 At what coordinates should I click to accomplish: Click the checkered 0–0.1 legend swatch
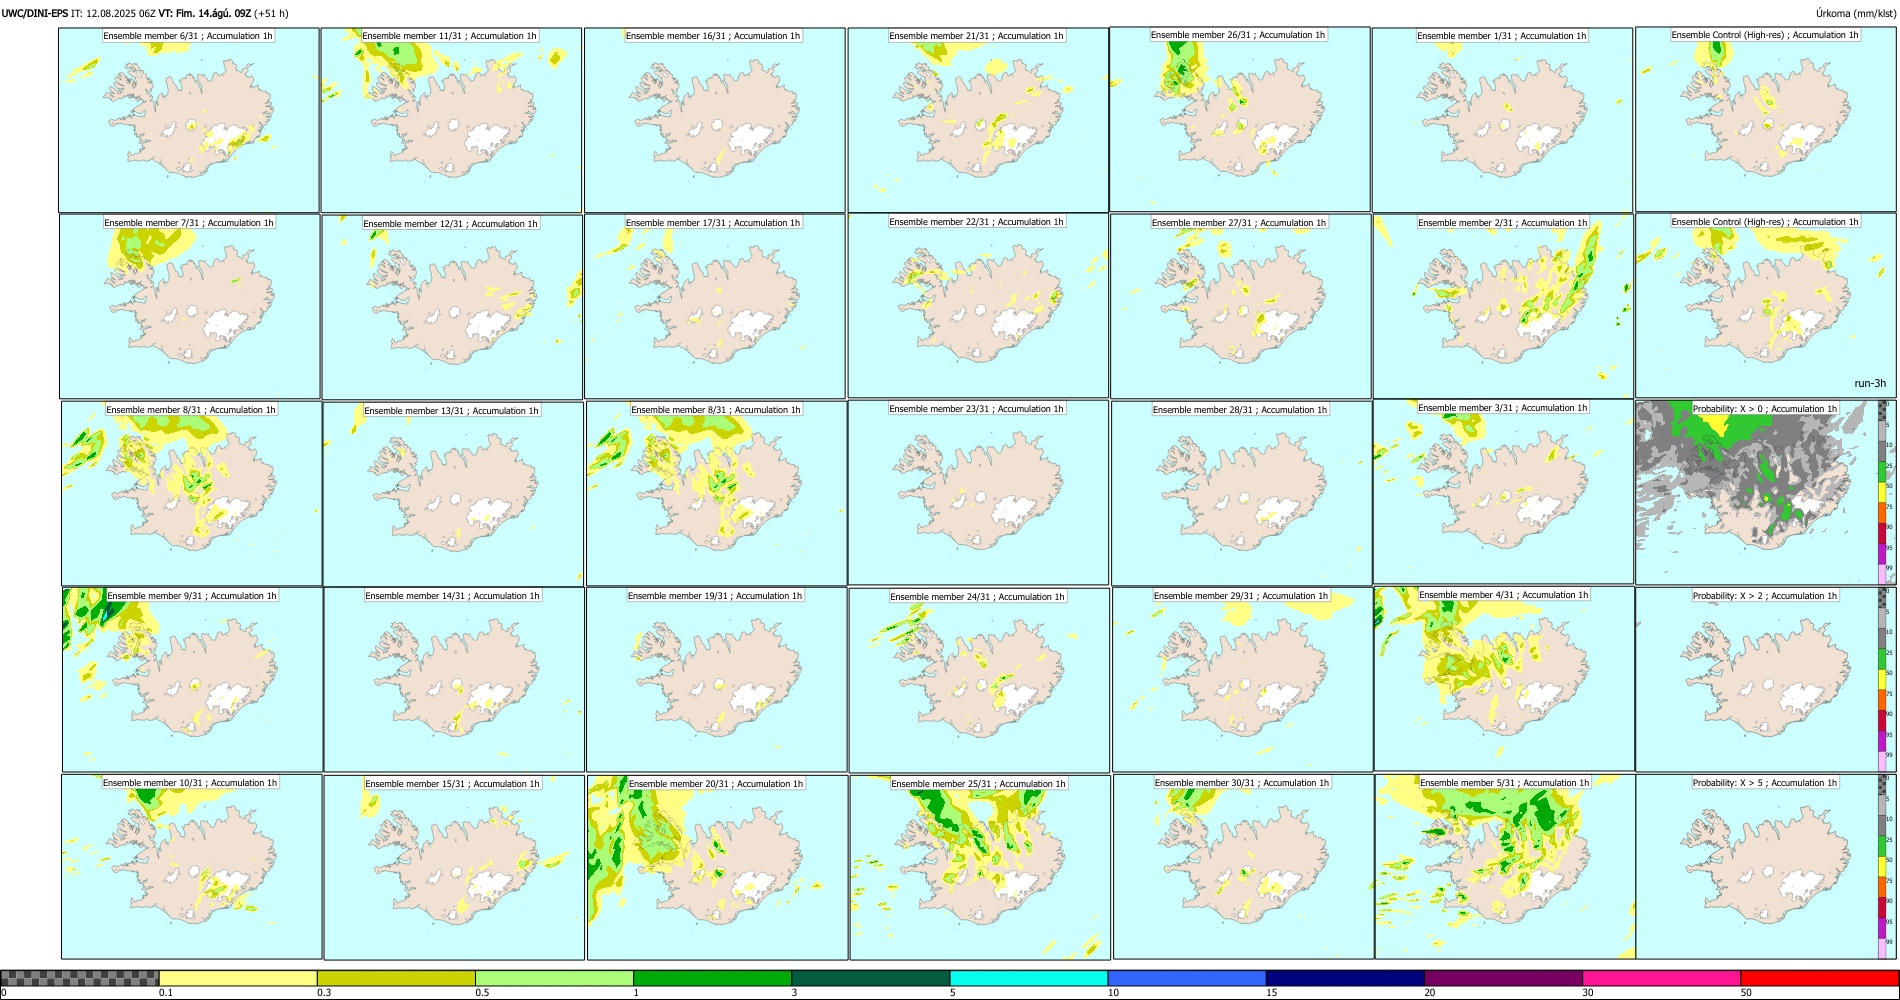pyautogui.click(x=80, y=978)
